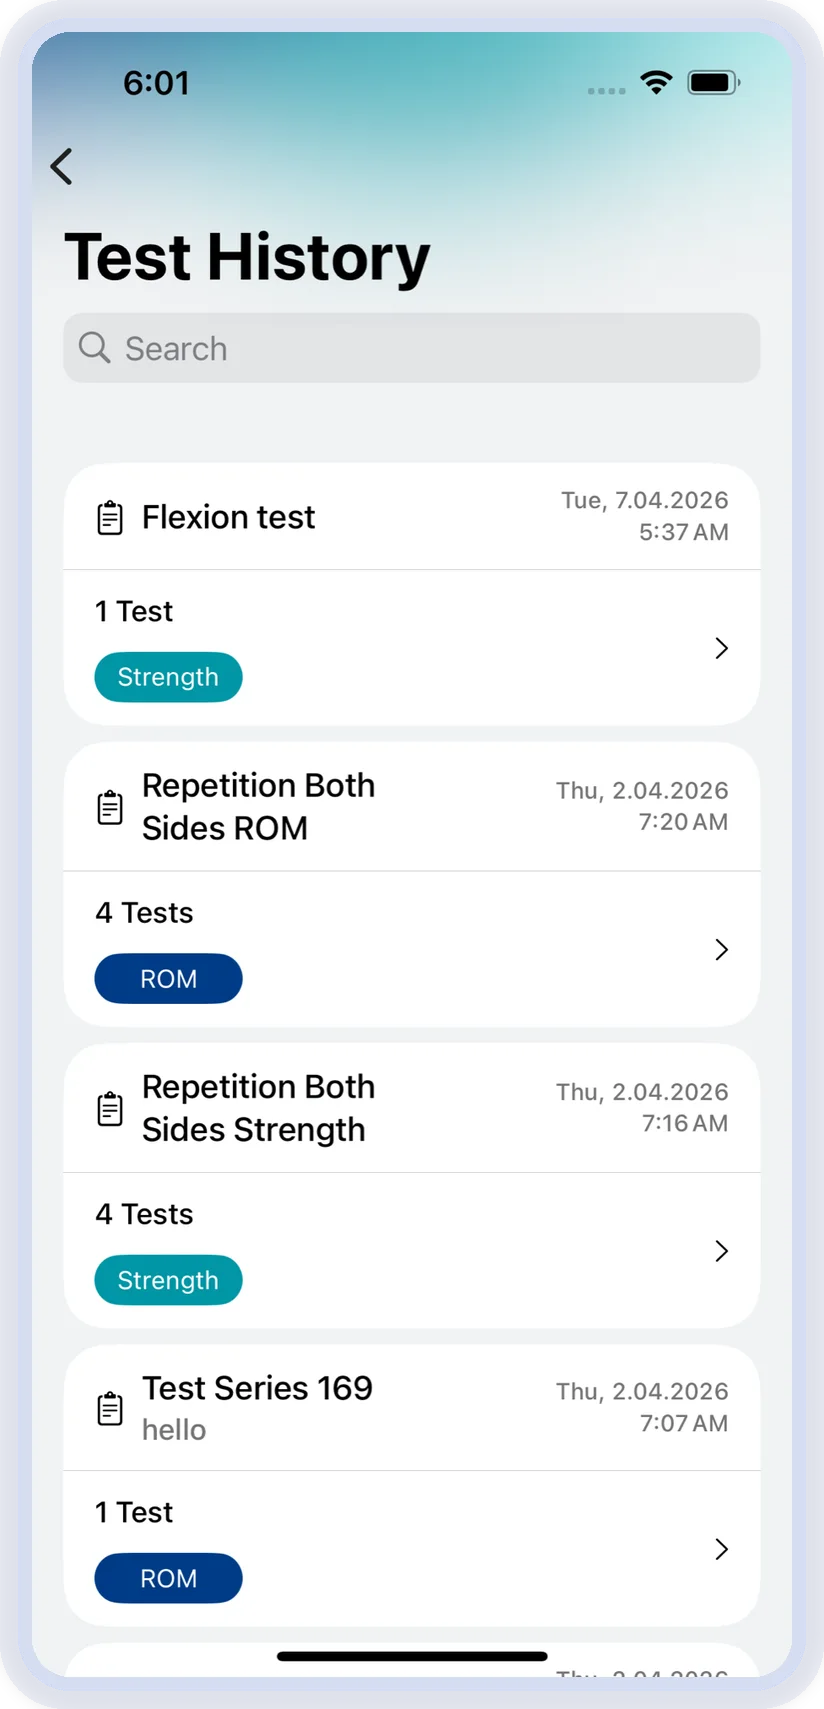Viewport: 824px width, 1709px height.
Task: Click the clipboard icon beside Repetition Both Sides ROM
Action: click(110, 807)
